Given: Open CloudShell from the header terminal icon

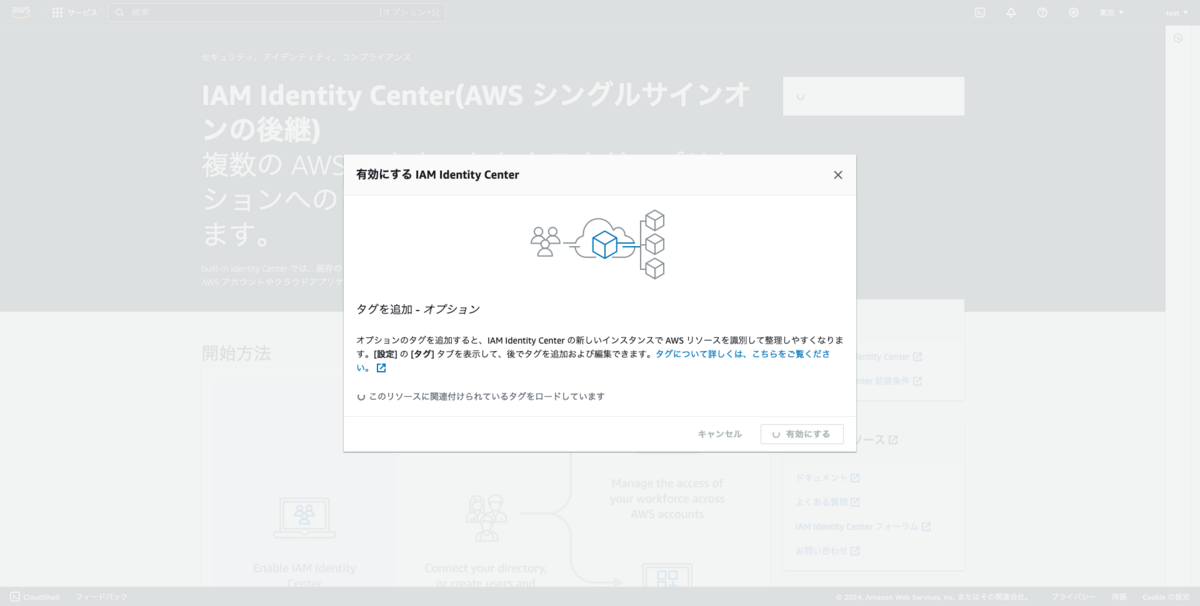Looking at the screenshot, I should 980,12.
